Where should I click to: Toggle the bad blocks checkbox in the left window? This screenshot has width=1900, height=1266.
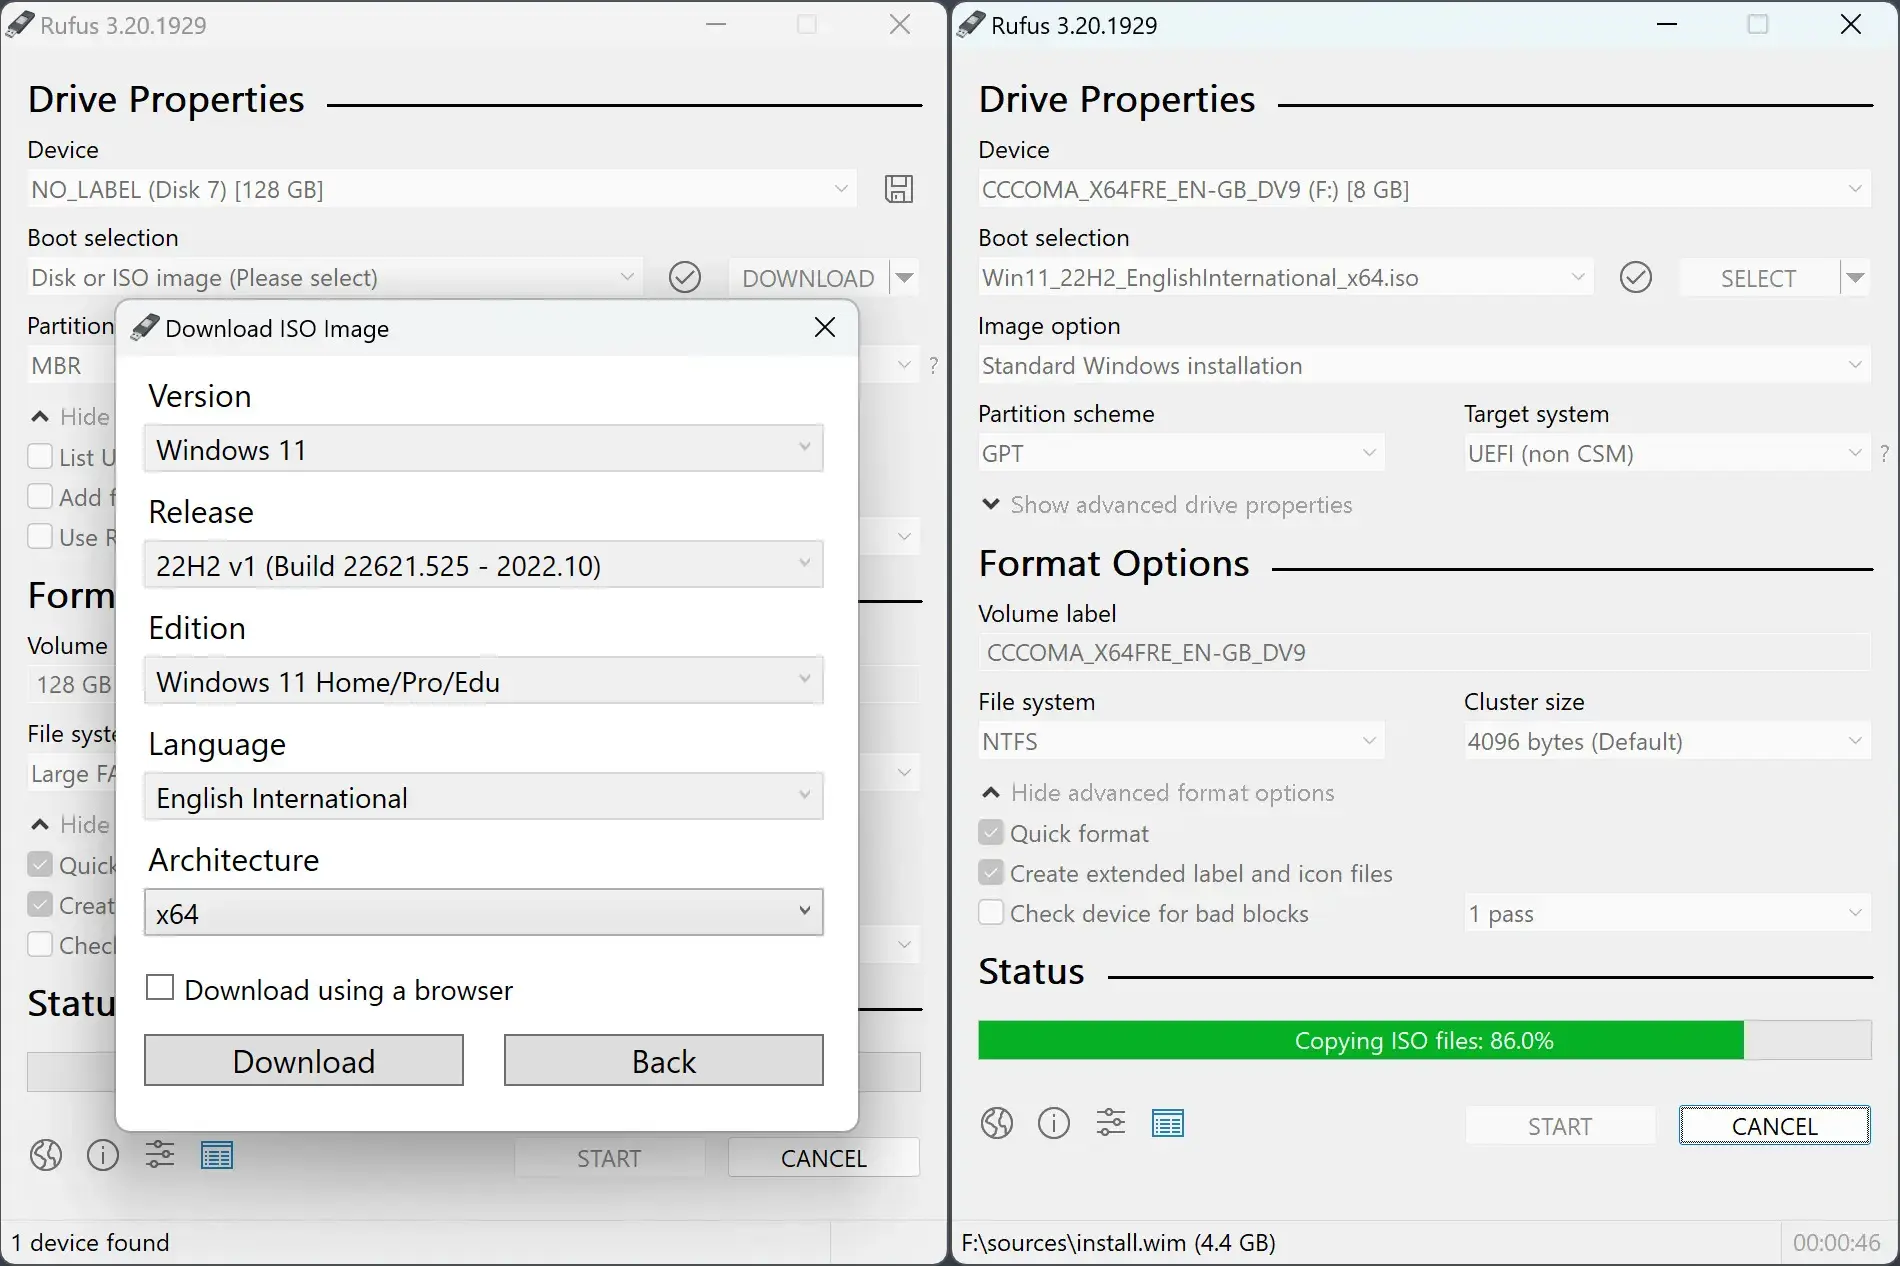(40, 944)
